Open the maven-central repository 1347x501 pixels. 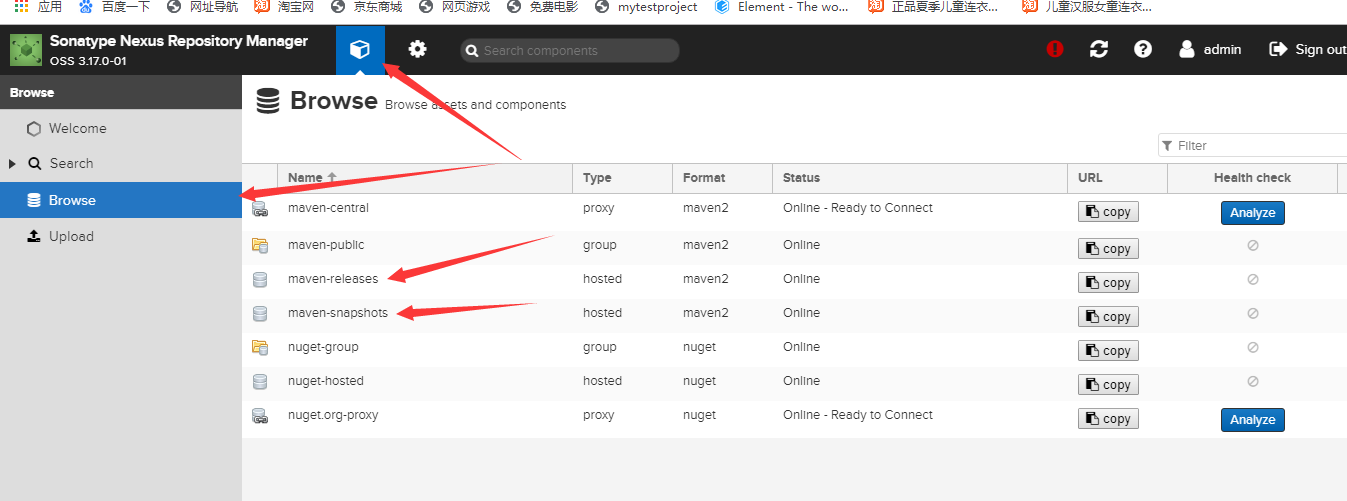click(328, 208)
